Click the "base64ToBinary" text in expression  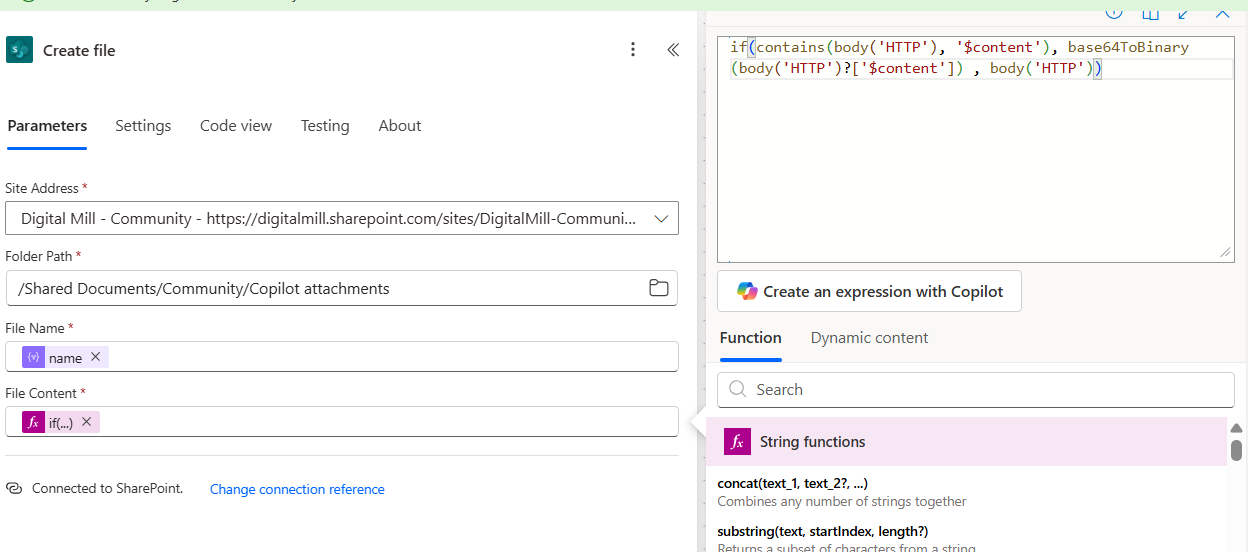1128,47
